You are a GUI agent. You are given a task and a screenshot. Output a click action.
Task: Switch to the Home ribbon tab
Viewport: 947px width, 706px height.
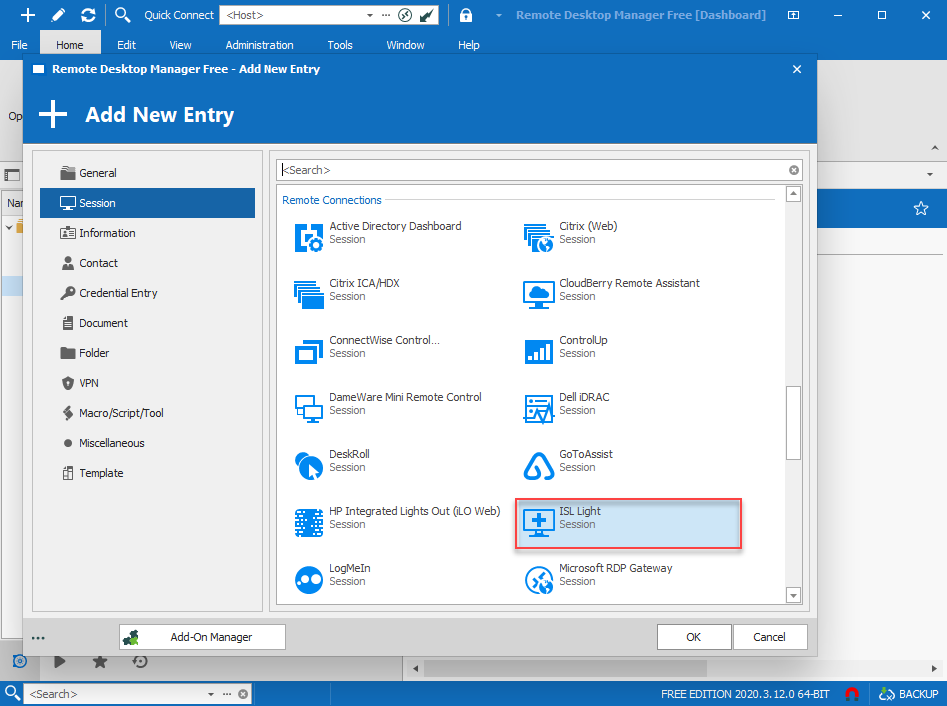coord(69,44)
